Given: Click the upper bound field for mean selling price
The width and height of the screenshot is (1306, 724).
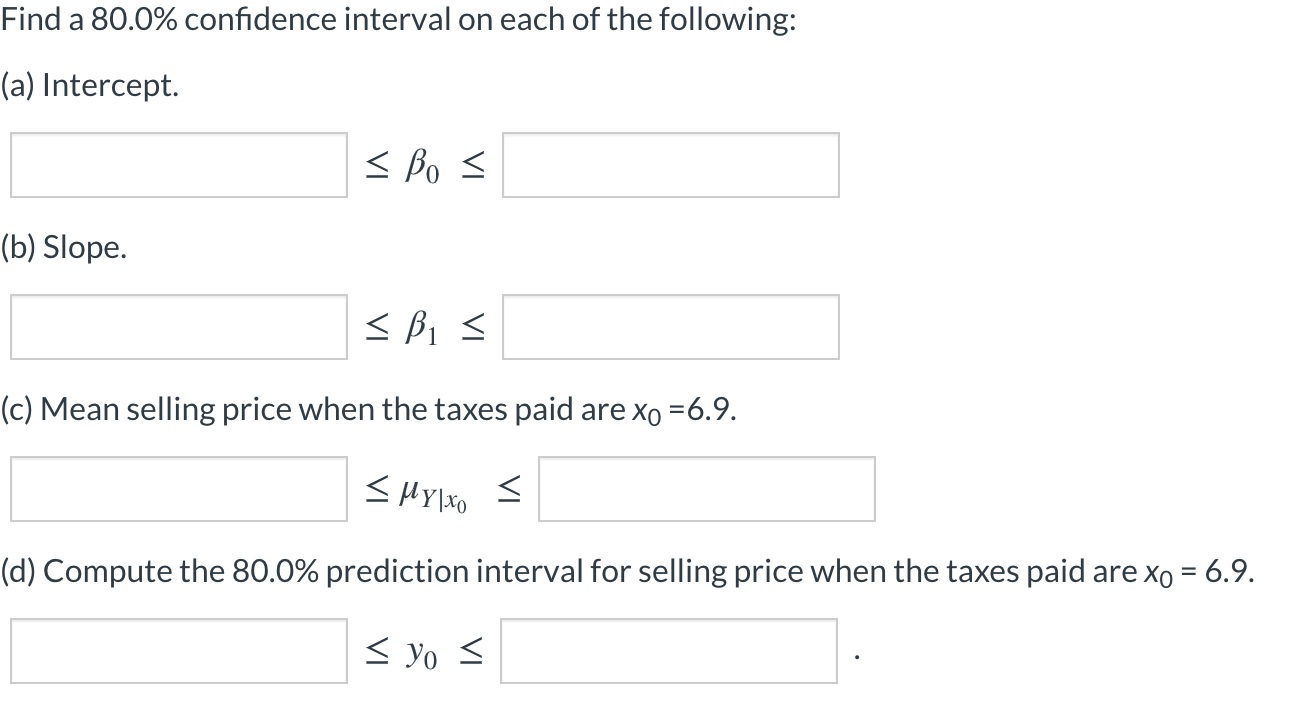Looking at the screenshot, I should pyautogui.click(x=706, y=489).
